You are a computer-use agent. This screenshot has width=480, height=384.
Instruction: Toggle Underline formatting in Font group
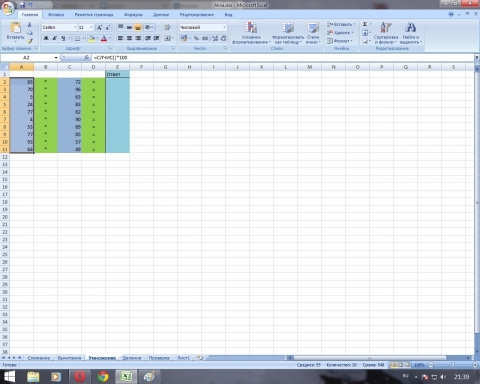pyautogui.click(x=63, y=38)
